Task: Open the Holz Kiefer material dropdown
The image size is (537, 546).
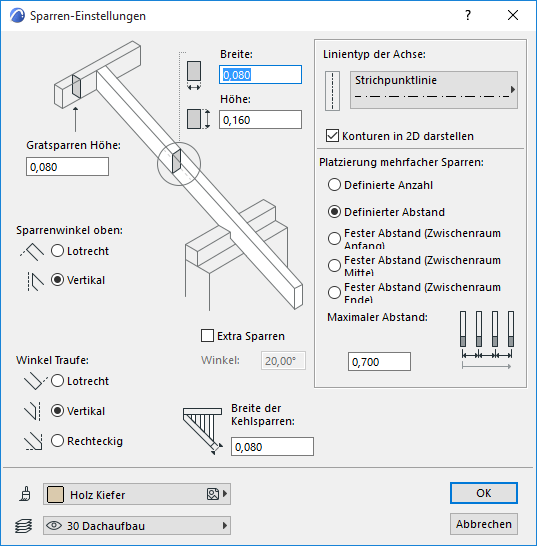Action: pyautogui.click(x=137, y=494)
